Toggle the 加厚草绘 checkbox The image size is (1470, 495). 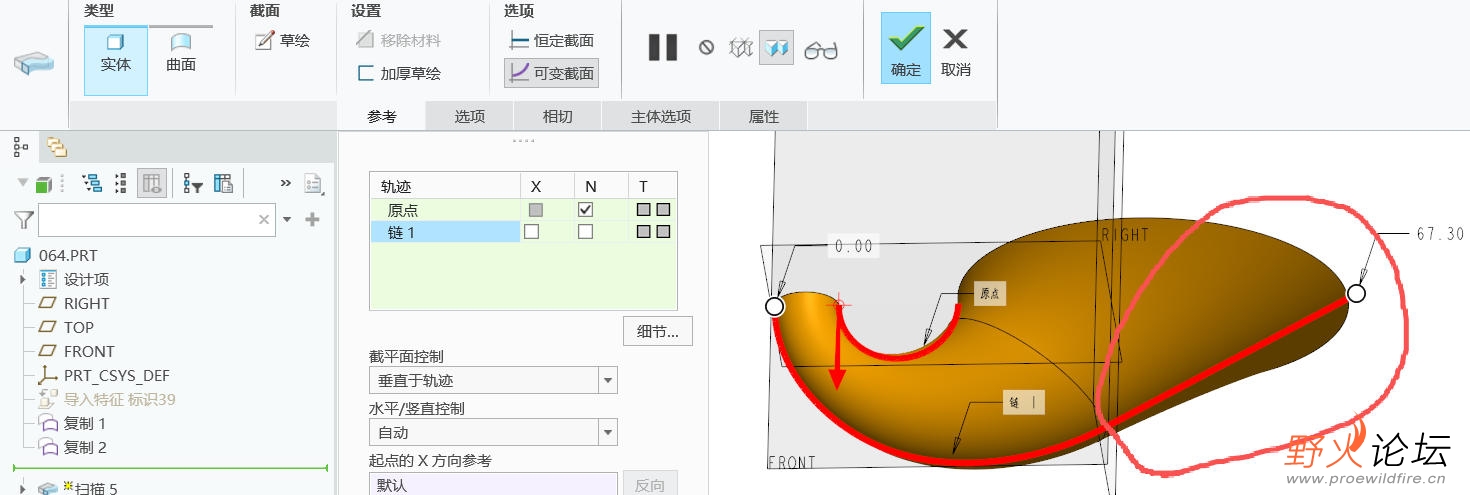click(366, 73)
